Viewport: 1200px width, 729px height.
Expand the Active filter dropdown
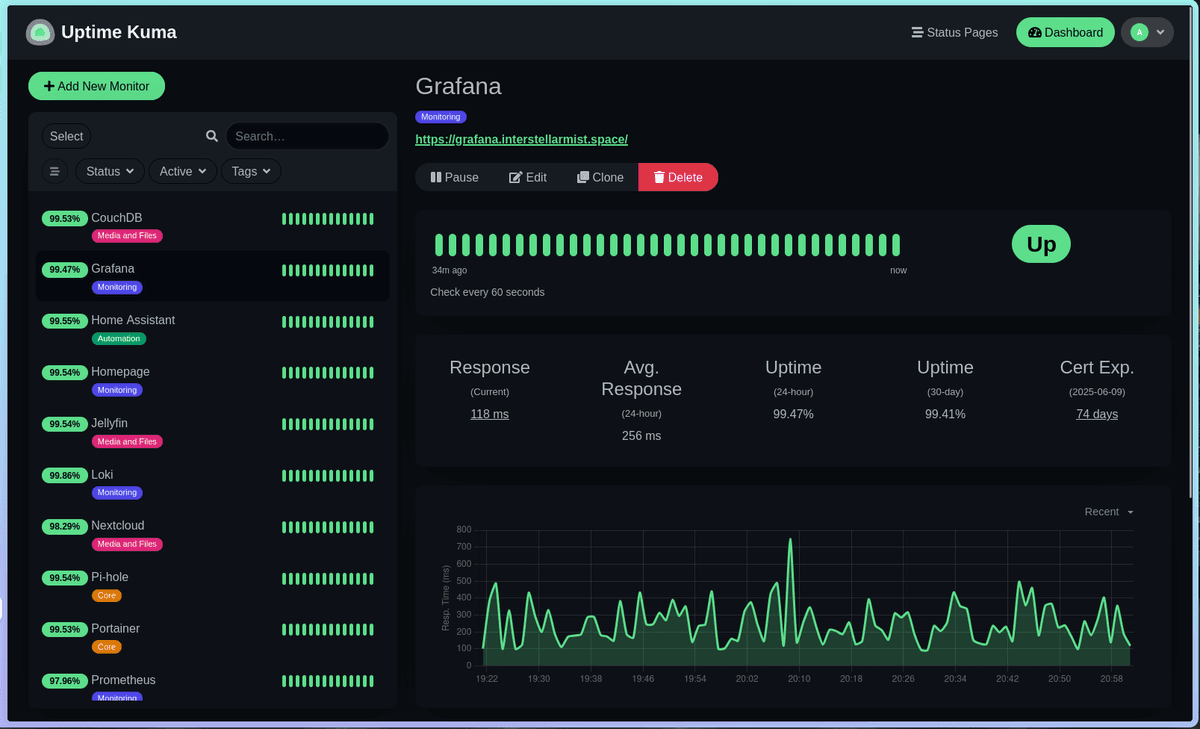[x=183, y=171]
